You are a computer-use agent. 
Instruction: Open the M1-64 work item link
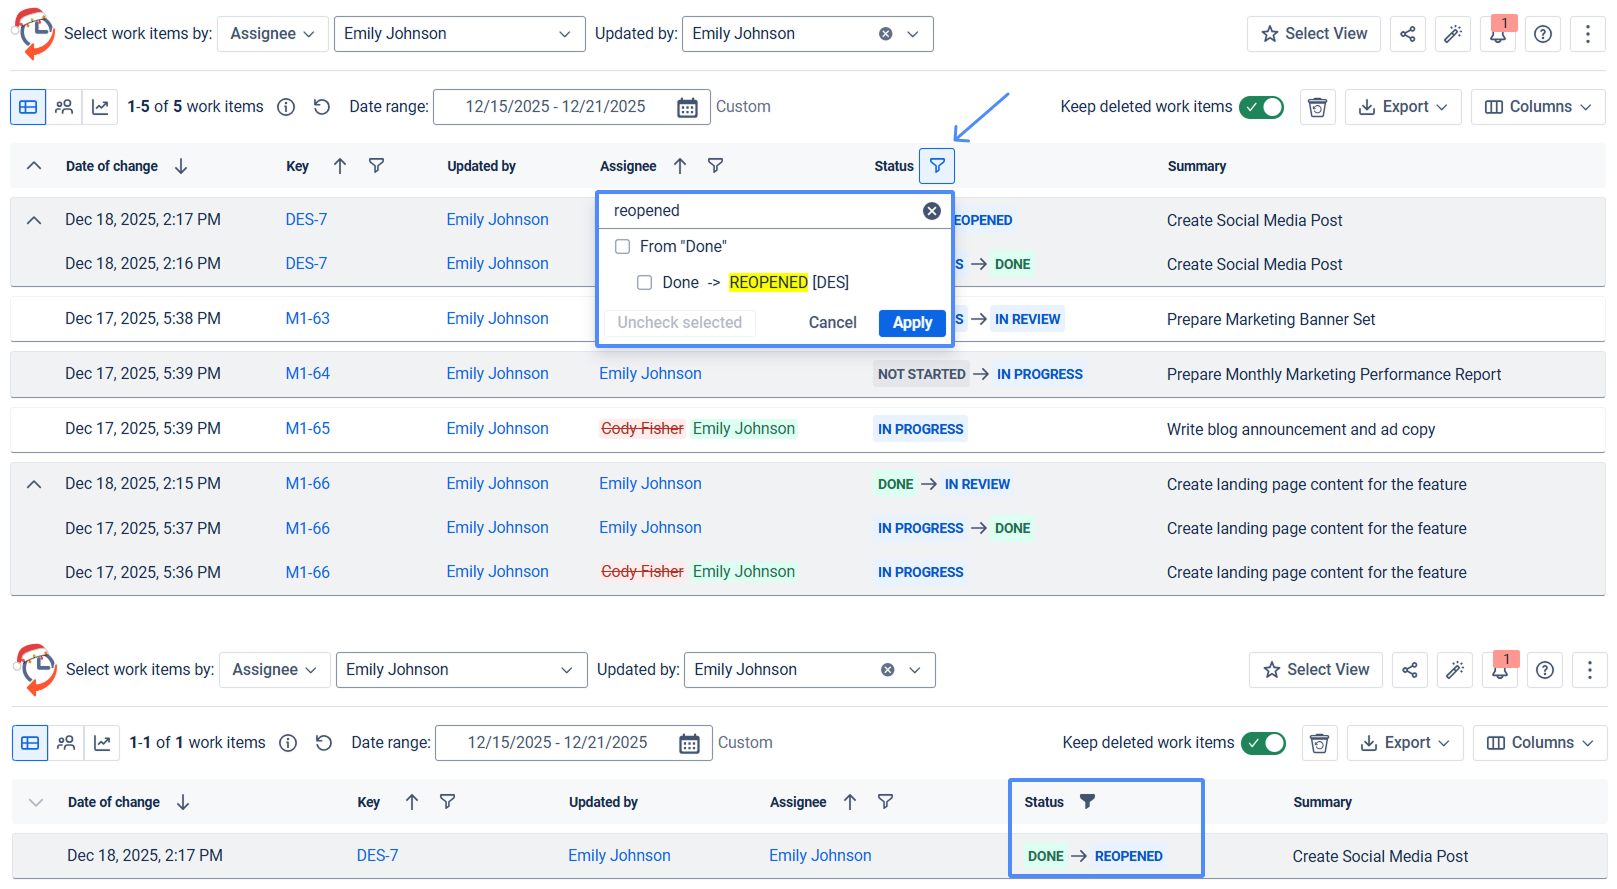pyautogui.click(x=308, y=374)
